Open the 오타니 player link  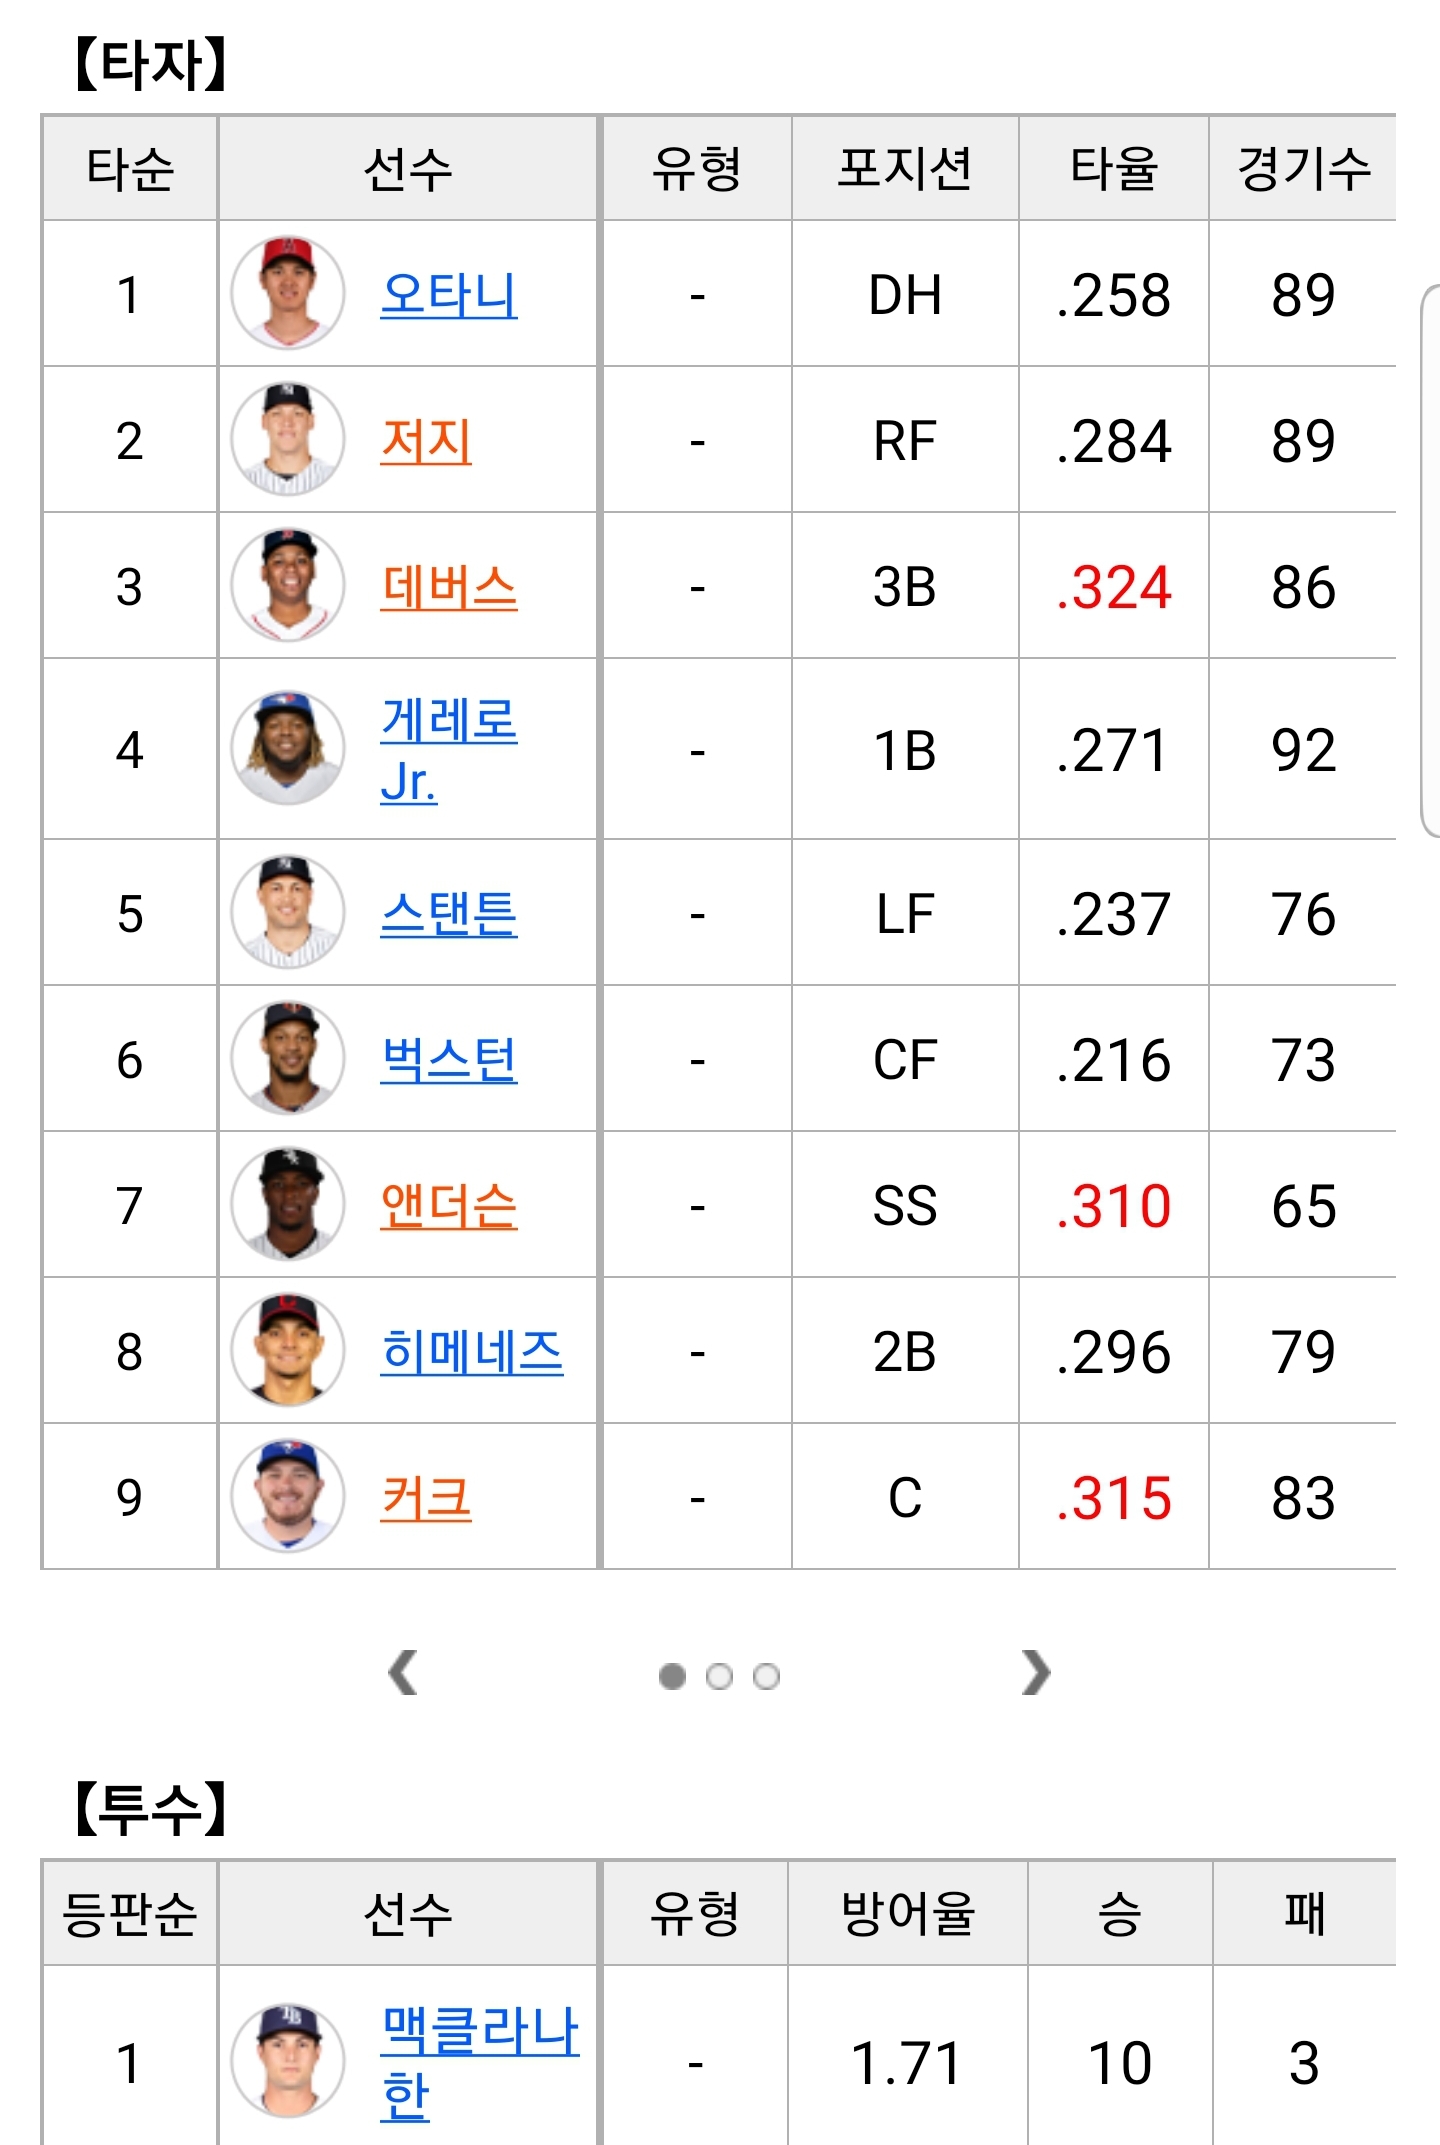tap(449, 294)
